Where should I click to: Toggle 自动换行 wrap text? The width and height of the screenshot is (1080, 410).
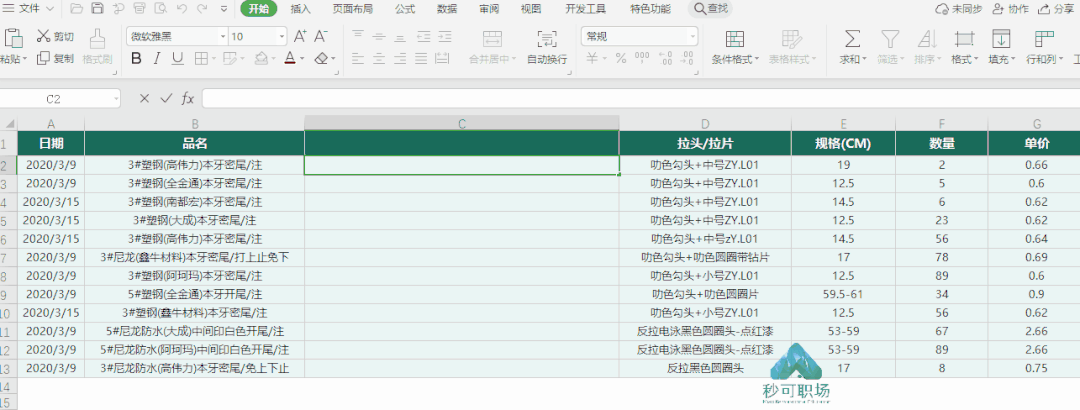(547, 47)
